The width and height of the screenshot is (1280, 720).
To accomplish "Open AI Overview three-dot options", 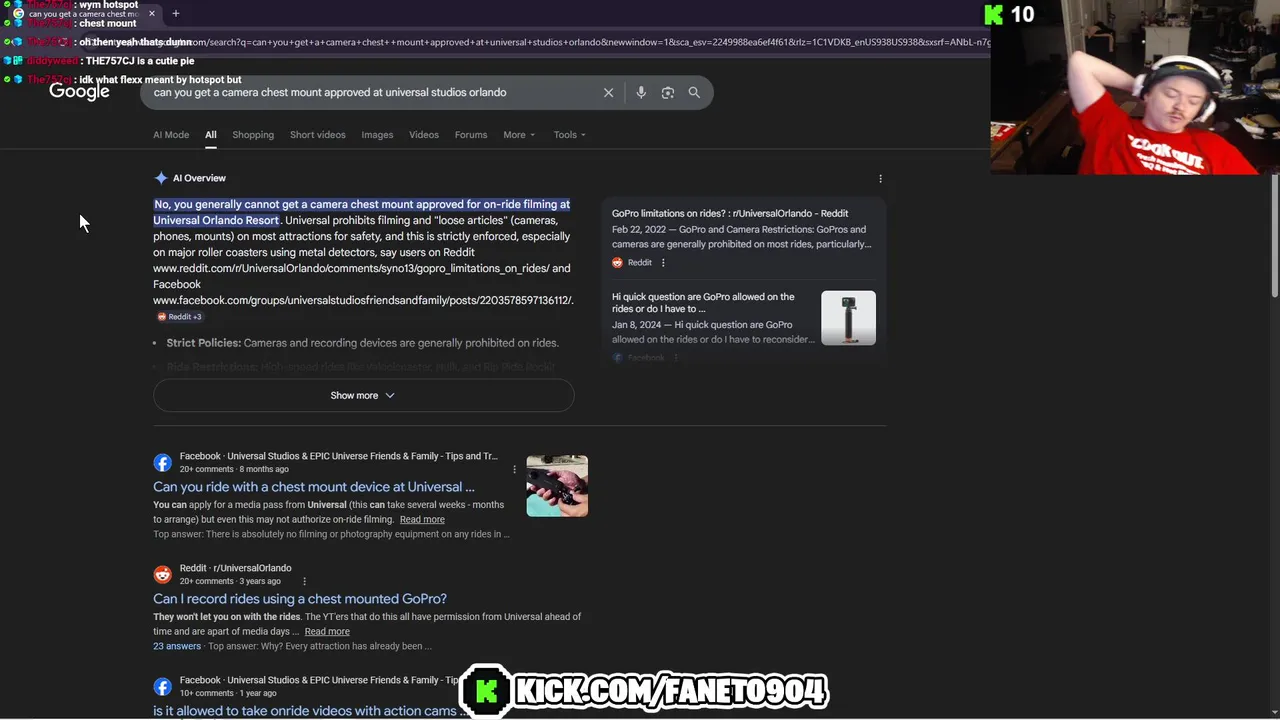I will [880, 178].
